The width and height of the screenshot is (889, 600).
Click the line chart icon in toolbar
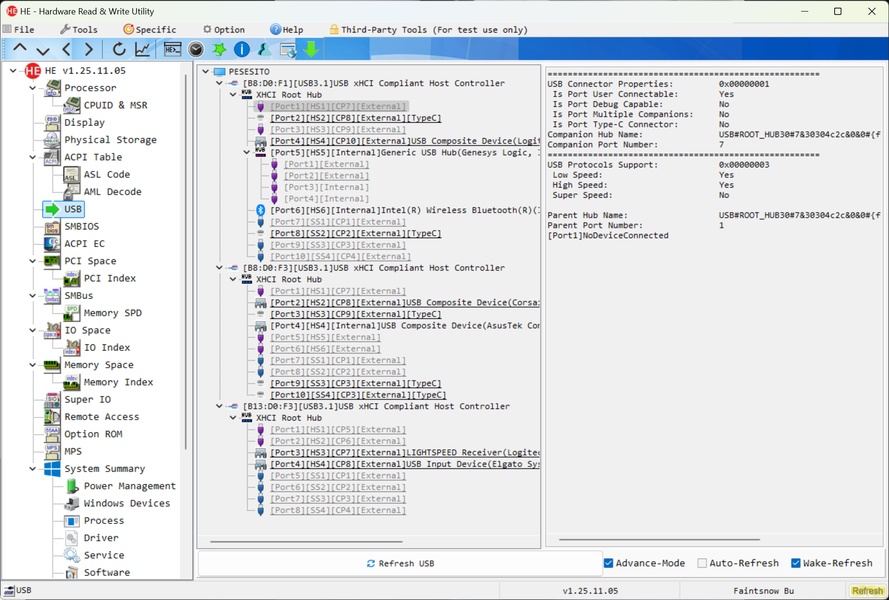coord(143,49)
